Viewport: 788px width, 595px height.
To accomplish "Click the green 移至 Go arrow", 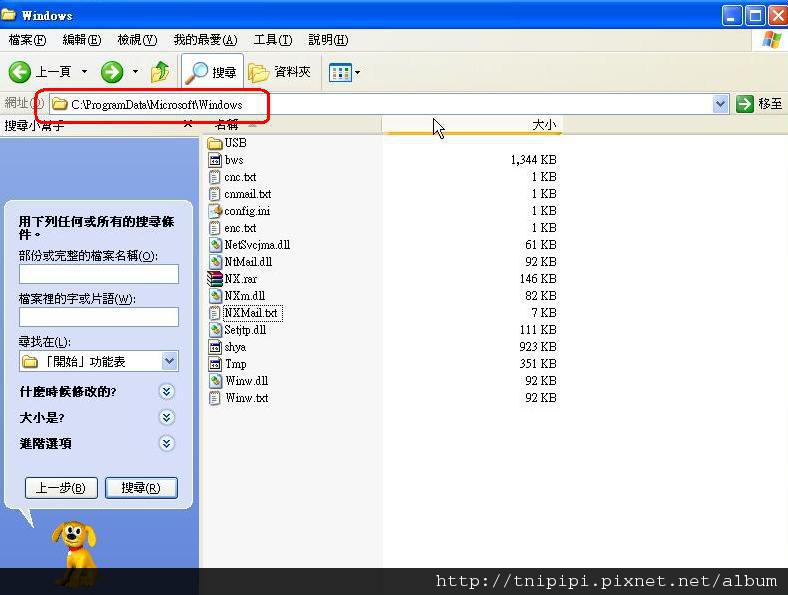I will (x=744, y=104).
